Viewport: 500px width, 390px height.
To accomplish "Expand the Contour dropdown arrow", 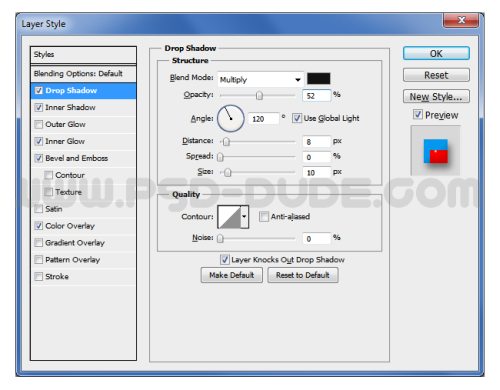I will [x=245, y=217].
